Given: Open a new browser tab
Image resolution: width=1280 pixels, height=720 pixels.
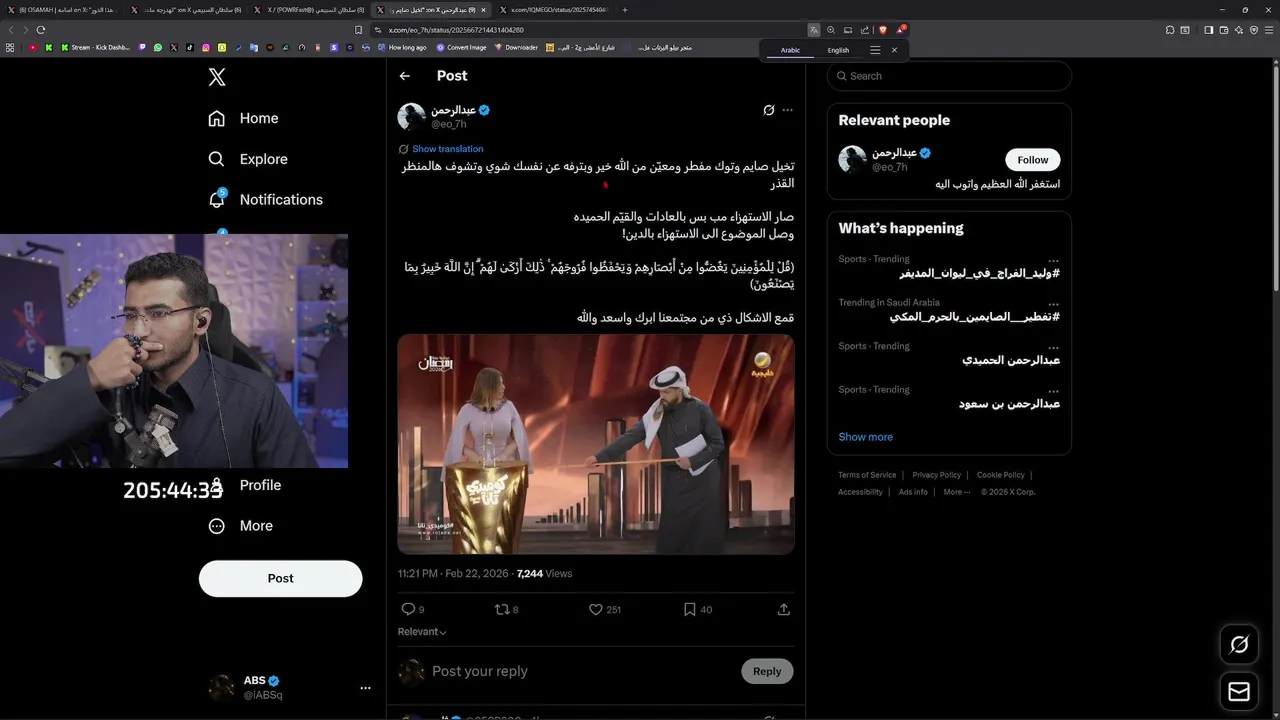Looking at the screenshot, I should click(625, 10).
